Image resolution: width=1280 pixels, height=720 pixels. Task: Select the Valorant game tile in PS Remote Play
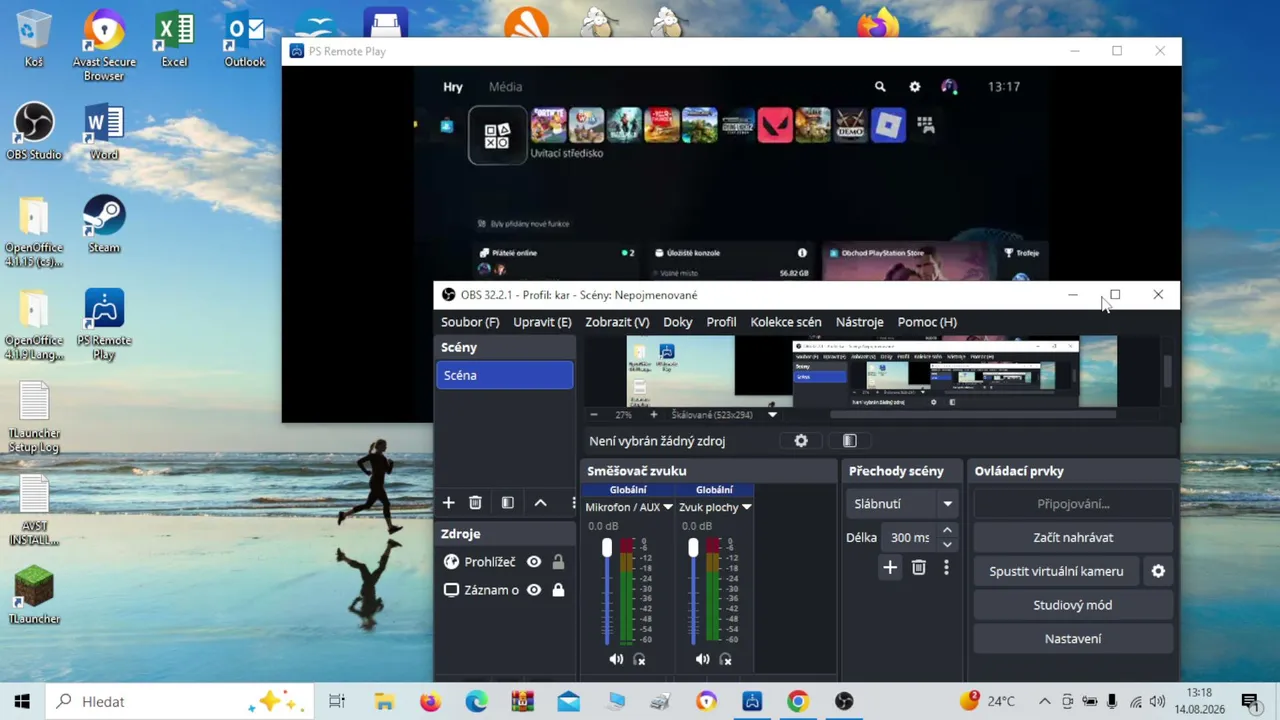[x=775, y=125]
